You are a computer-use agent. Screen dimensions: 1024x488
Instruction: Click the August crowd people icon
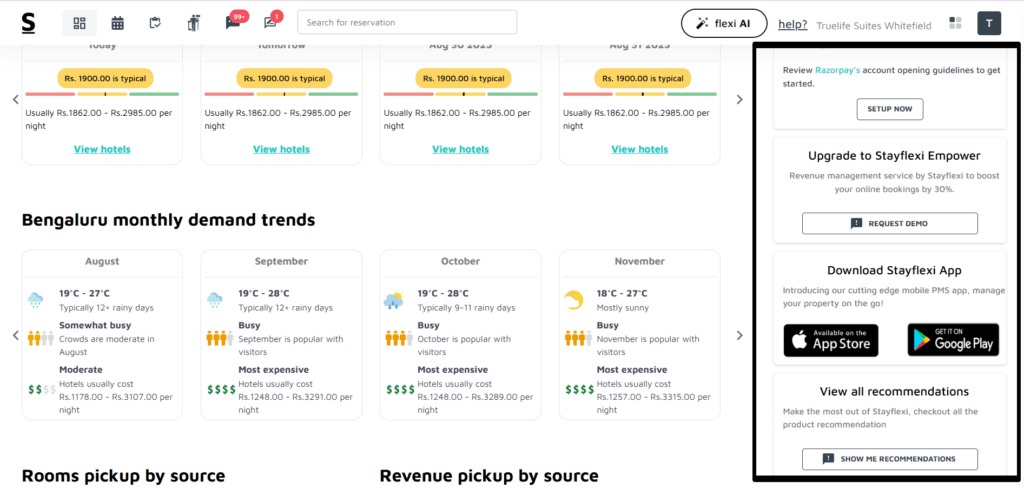40,338
